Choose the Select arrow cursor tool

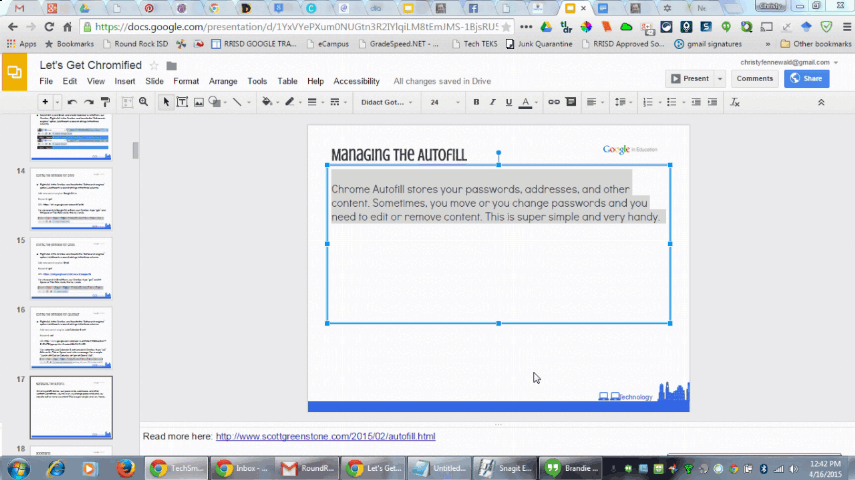pyautogui.click(x=166, y=102)
